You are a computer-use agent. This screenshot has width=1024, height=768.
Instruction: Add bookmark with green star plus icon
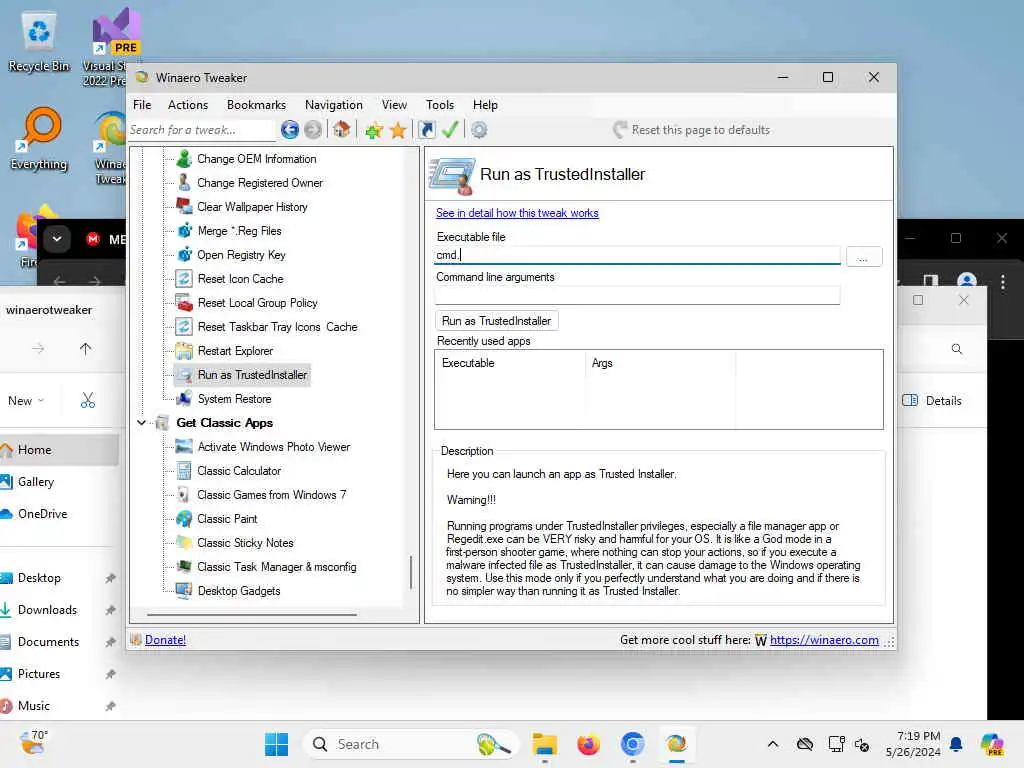pyautogui.click(x=374, y=131)
